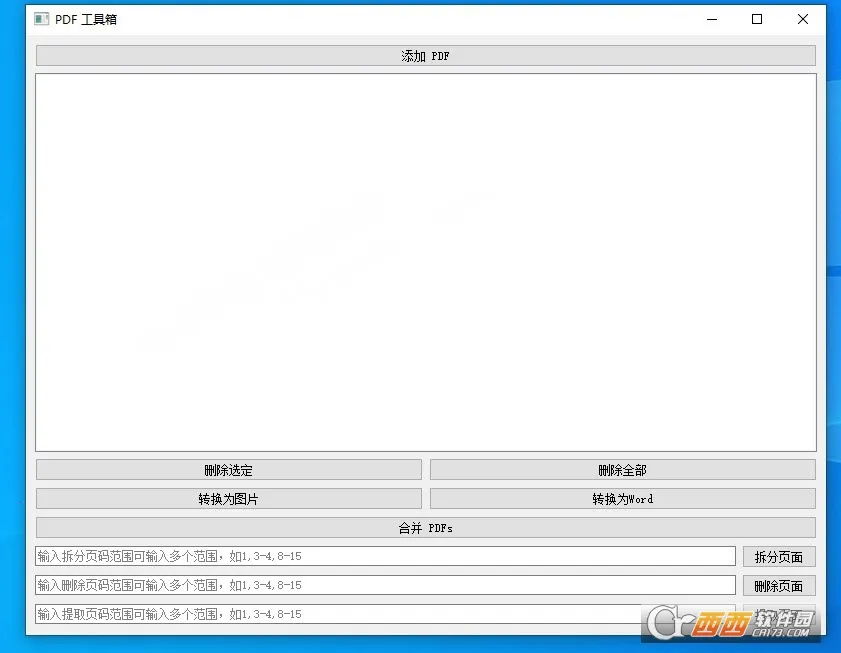Click the 提取页面 button behind the watermark
841x653 pixels.
click(x=779, y=614)
